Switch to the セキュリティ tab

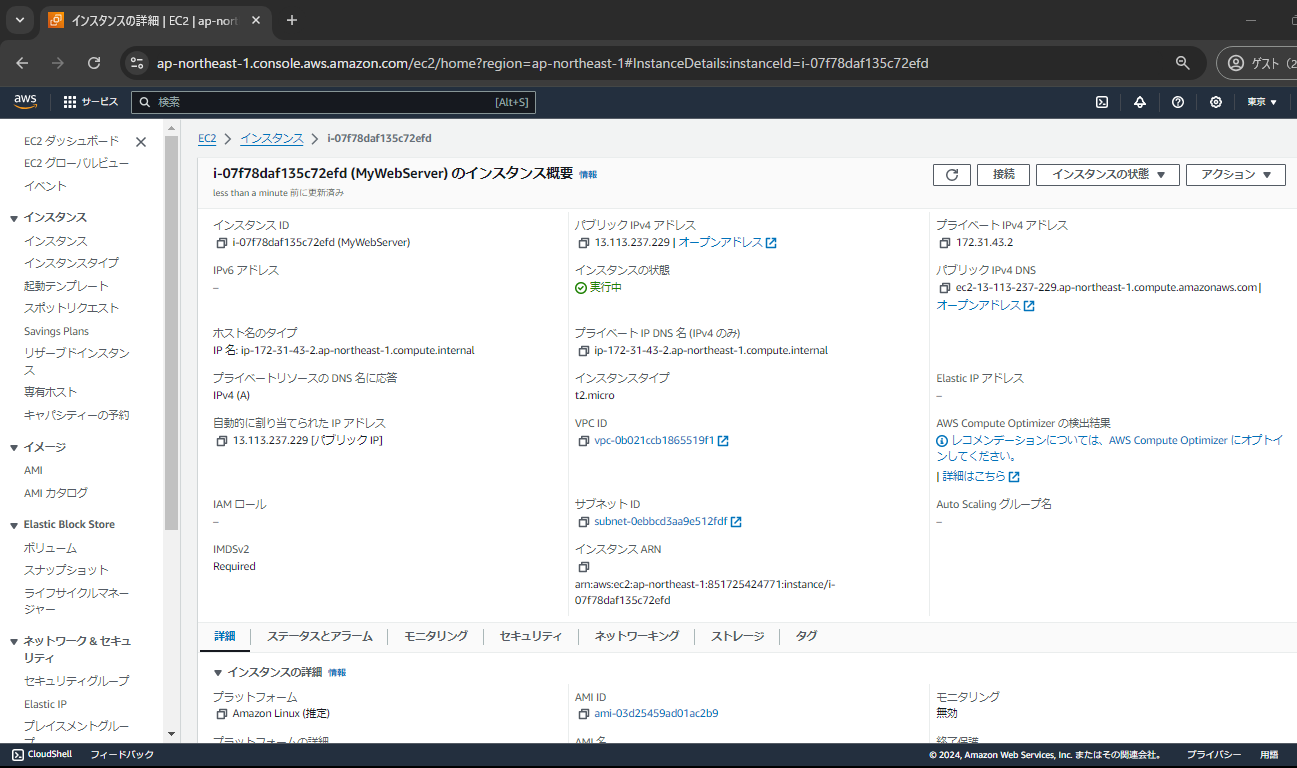pos(531,636)
